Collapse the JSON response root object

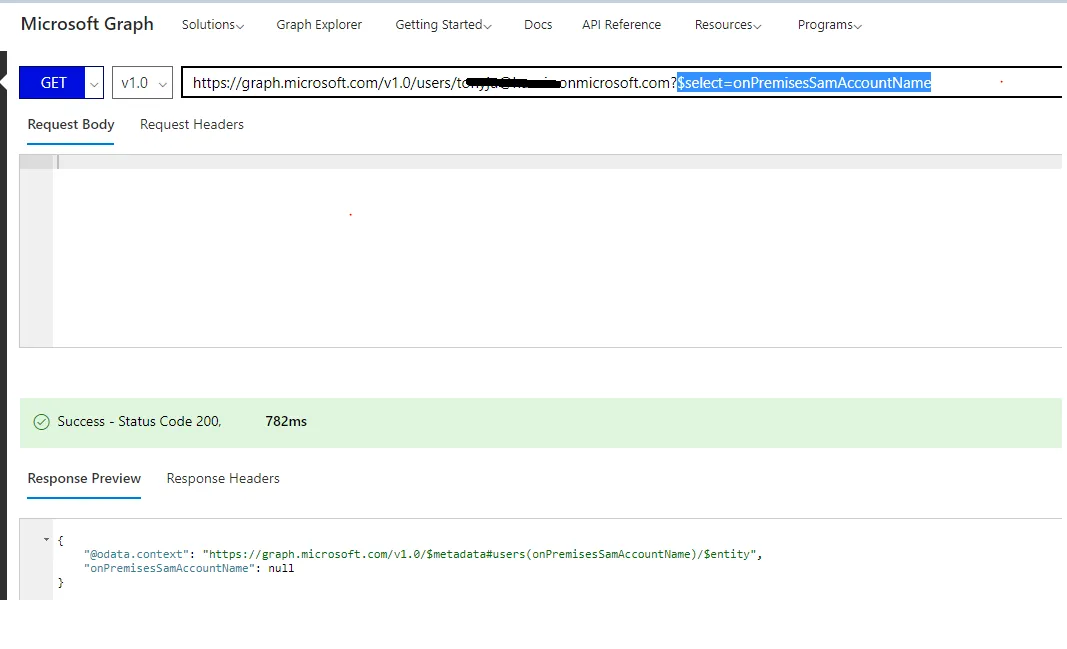[46, 539]
